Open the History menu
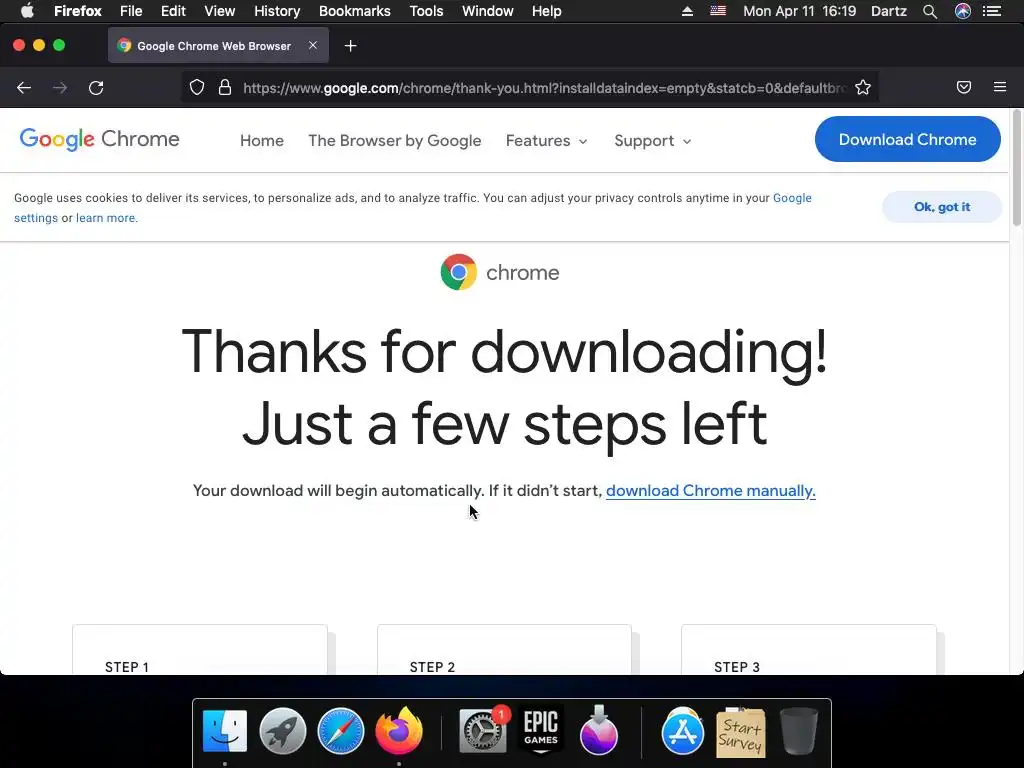This screenshot has height=768, width=1024. [277, 11]
